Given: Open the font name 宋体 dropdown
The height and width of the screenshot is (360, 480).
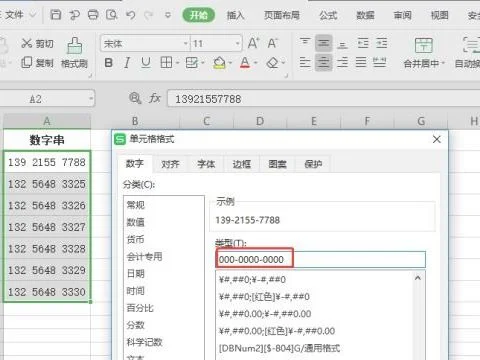Looking at the screenshot, I should click(x=186, y=43).
